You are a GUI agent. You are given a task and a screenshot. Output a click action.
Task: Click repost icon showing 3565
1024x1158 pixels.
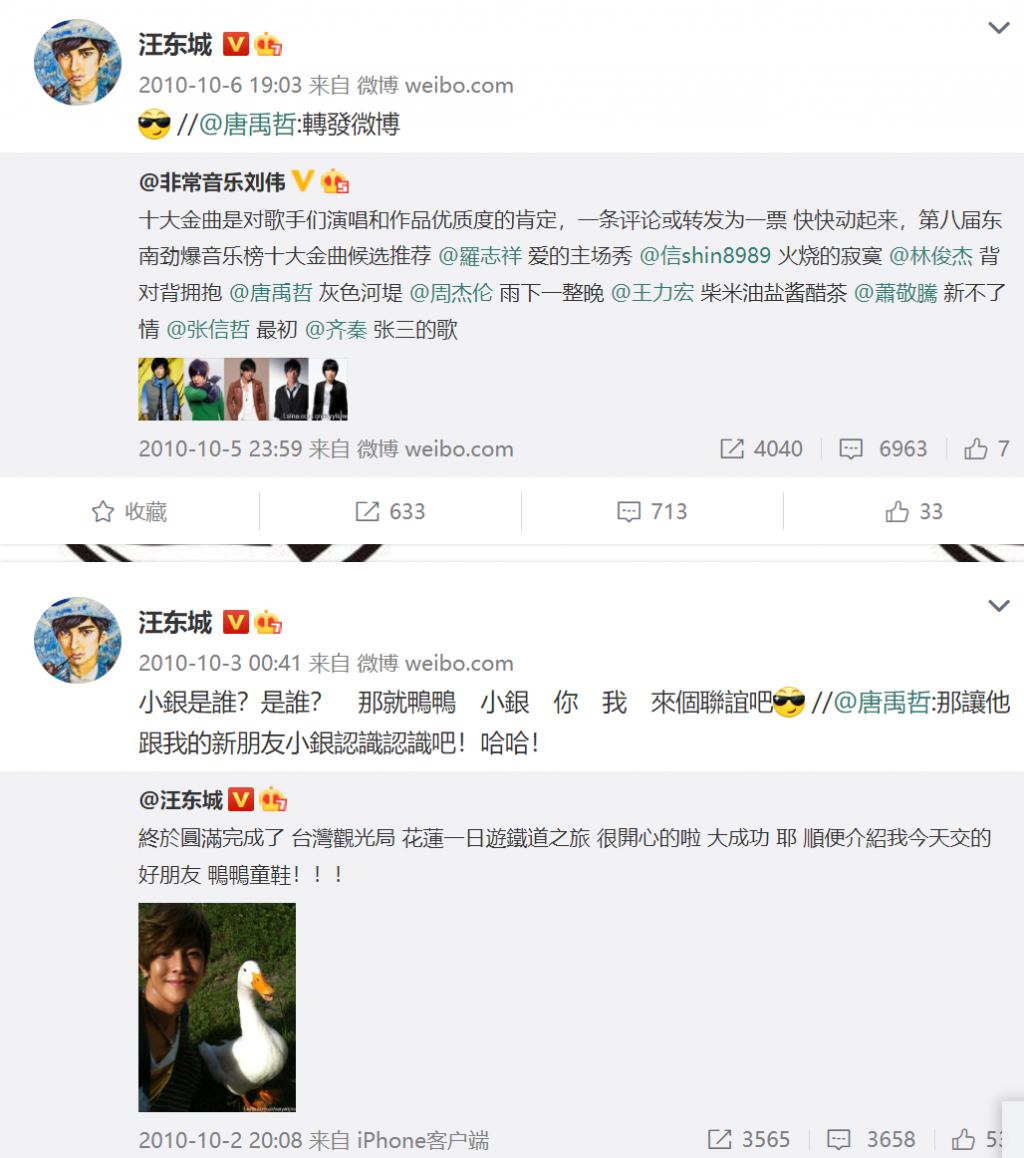pyautogui.click(x=749, y=1139)
